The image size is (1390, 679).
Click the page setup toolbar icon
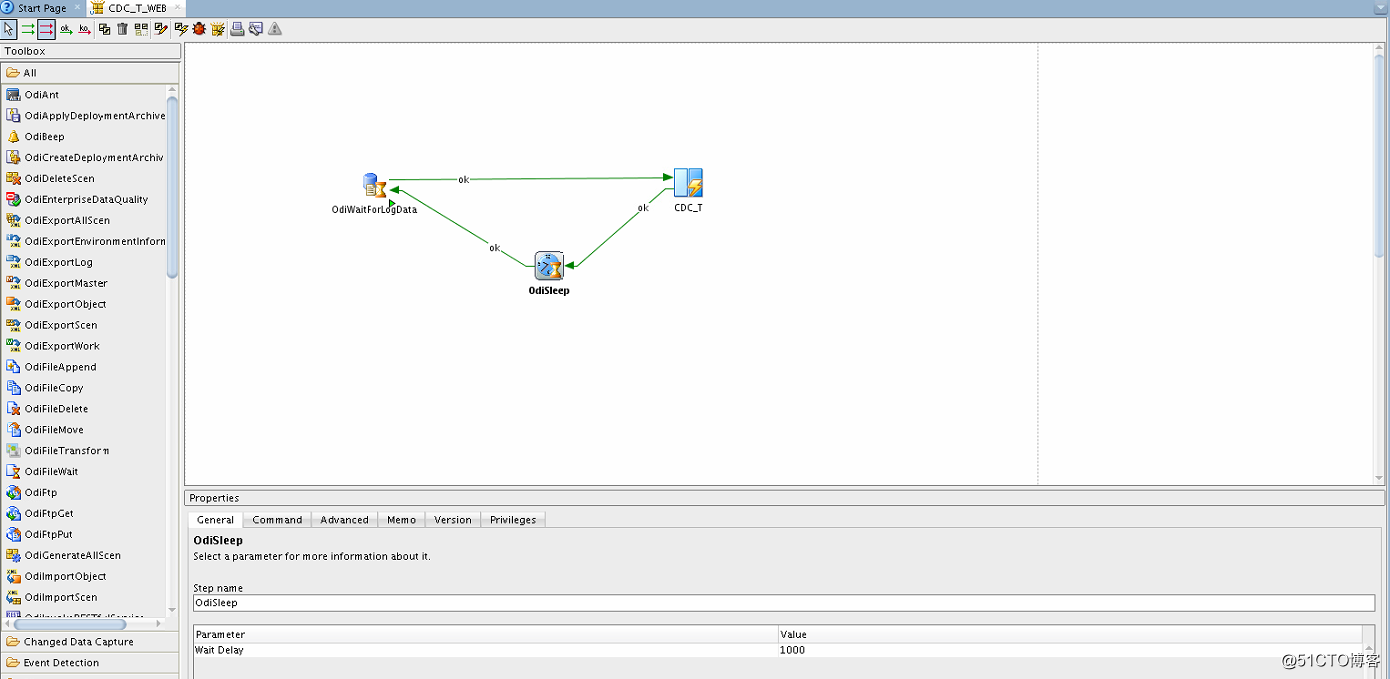[255, 29]
